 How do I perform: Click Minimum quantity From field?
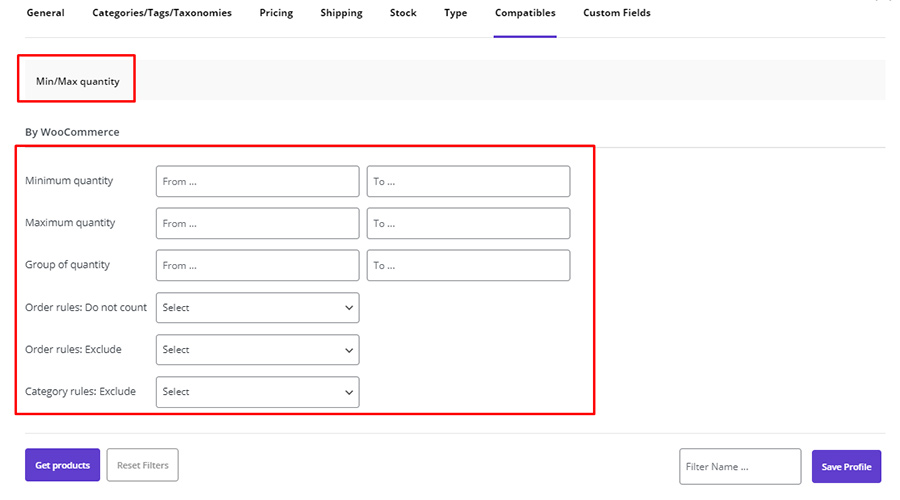pos(258,181)
